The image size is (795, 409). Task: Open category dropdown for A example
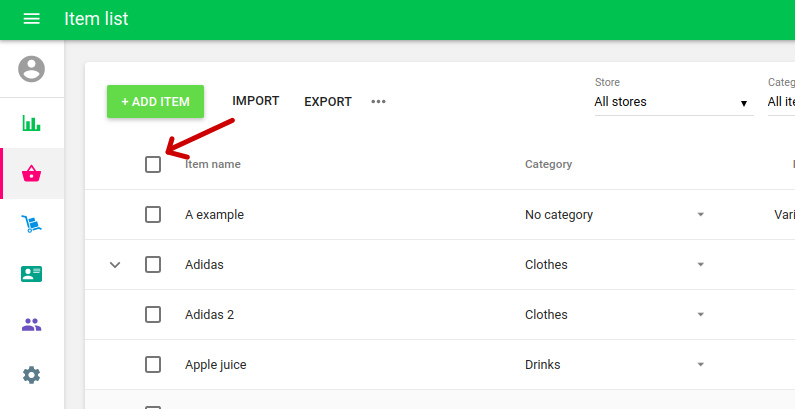tap(700, 214)
